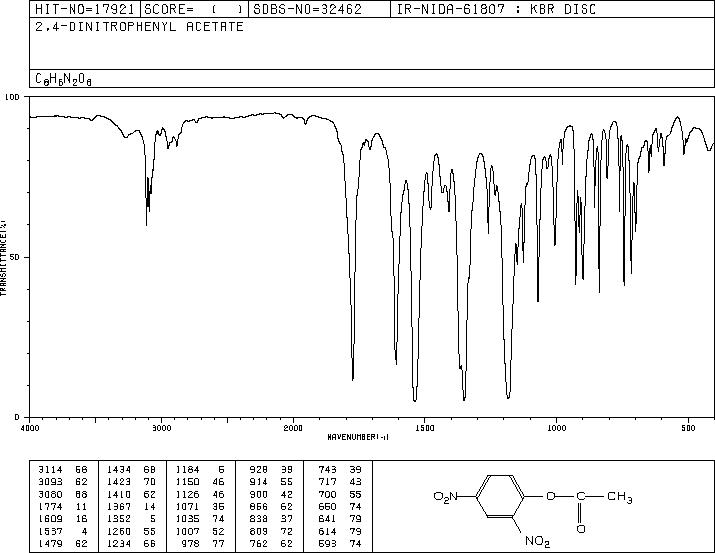The width and height of the screenshot is (715, 553).
Task: Select peak table entry 866
Action: point(271,507)
